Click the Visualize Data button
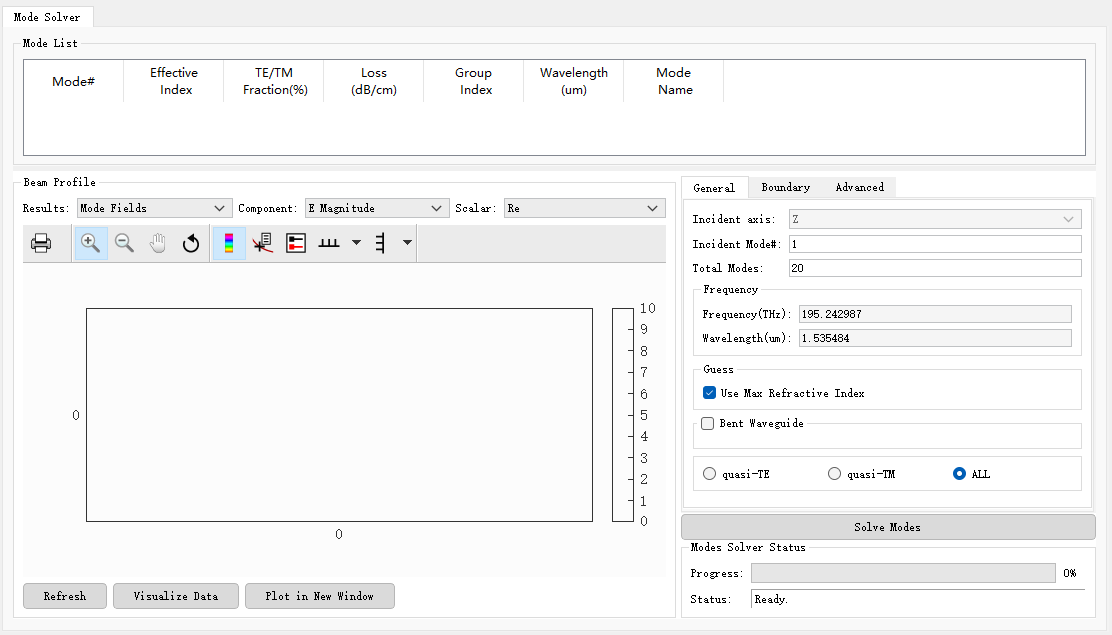 176,596
